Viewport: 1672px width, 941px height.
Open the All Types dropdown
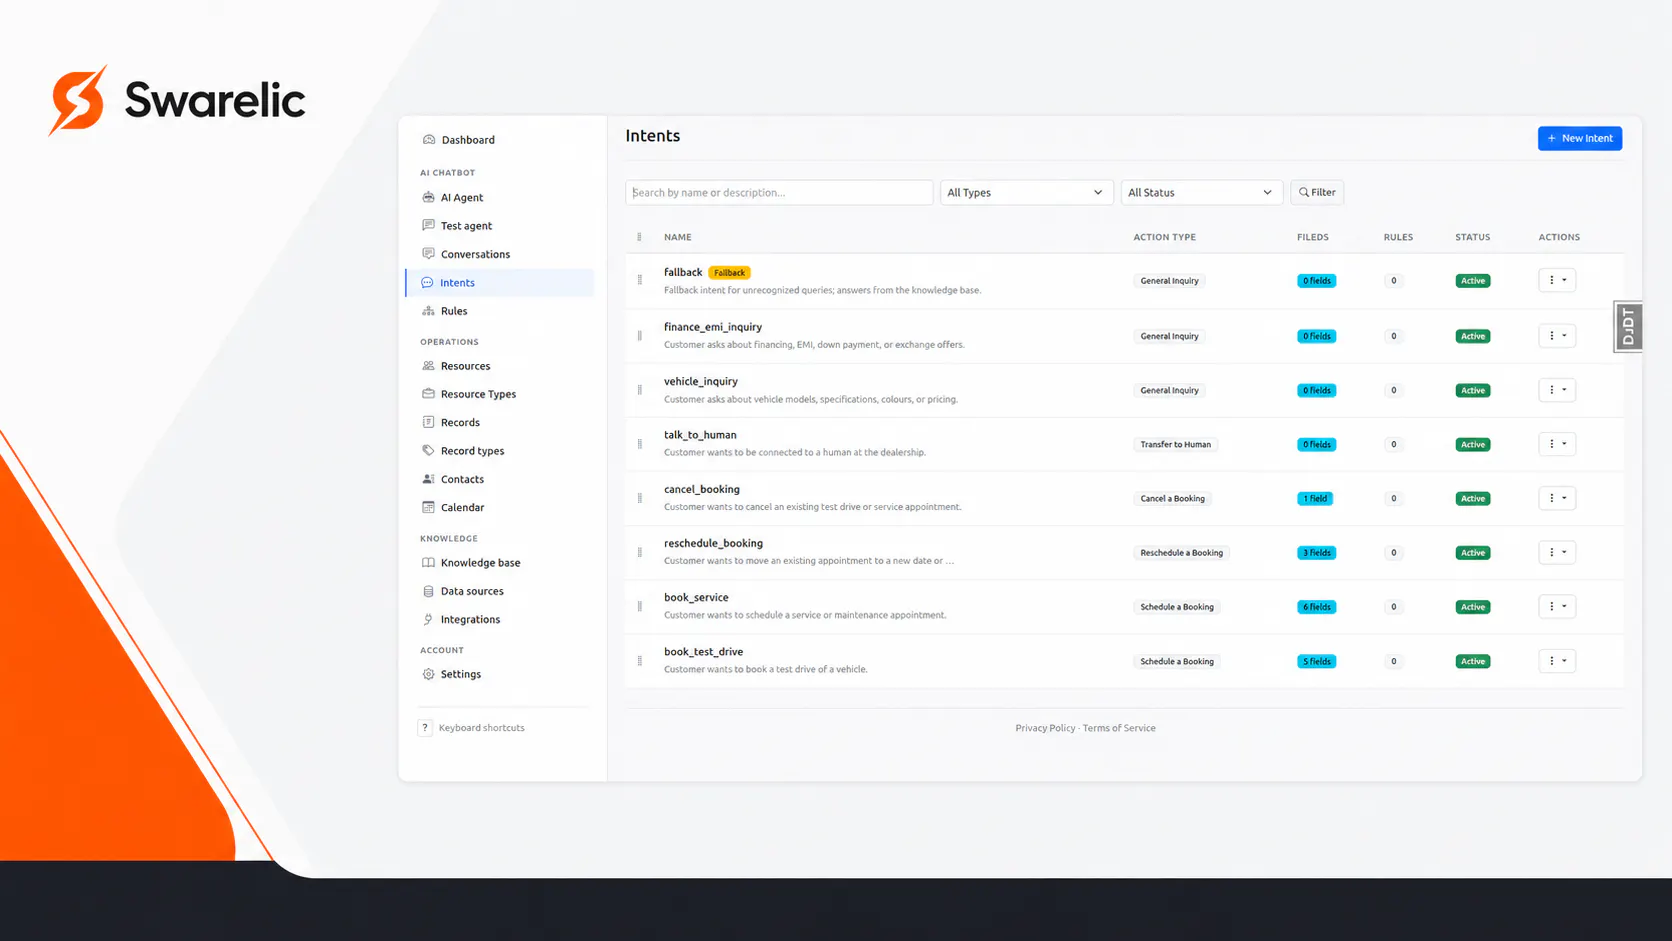tap(1026, 192)
